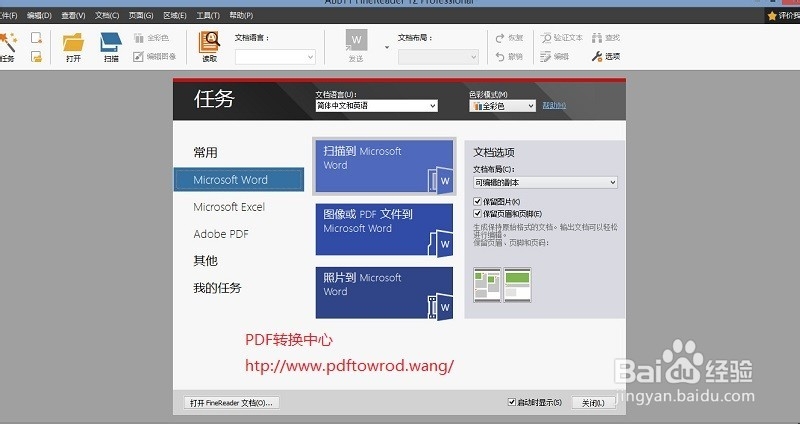Select the Adobe PDF task category
Image resolution: width=800 pixels, height=424 pixels.
(221, 234)
